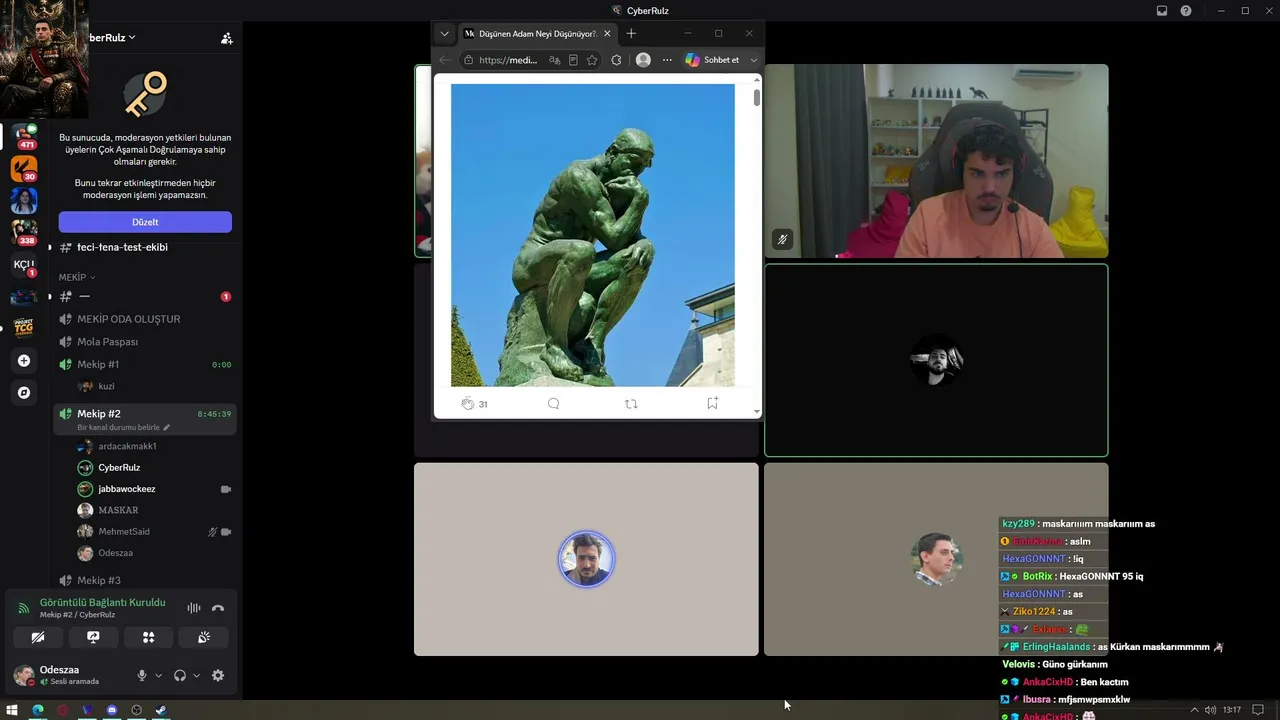Open the Odeszaa user profile panel
Viewport: 1280px width, 720px height.
68,675
